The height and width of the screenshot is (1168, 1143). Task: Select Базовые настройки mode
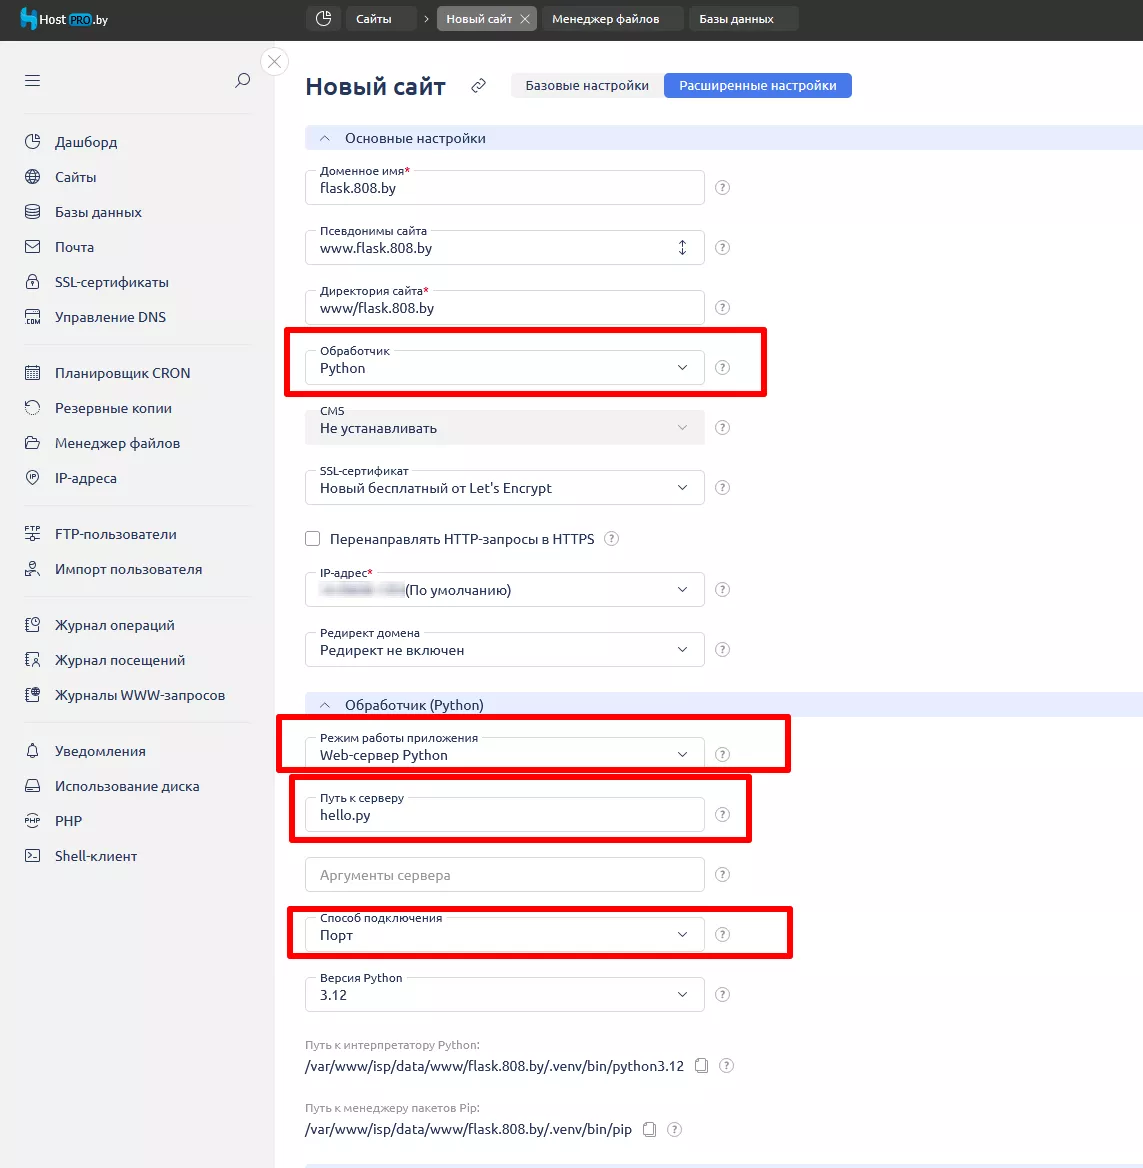[587, 86]
